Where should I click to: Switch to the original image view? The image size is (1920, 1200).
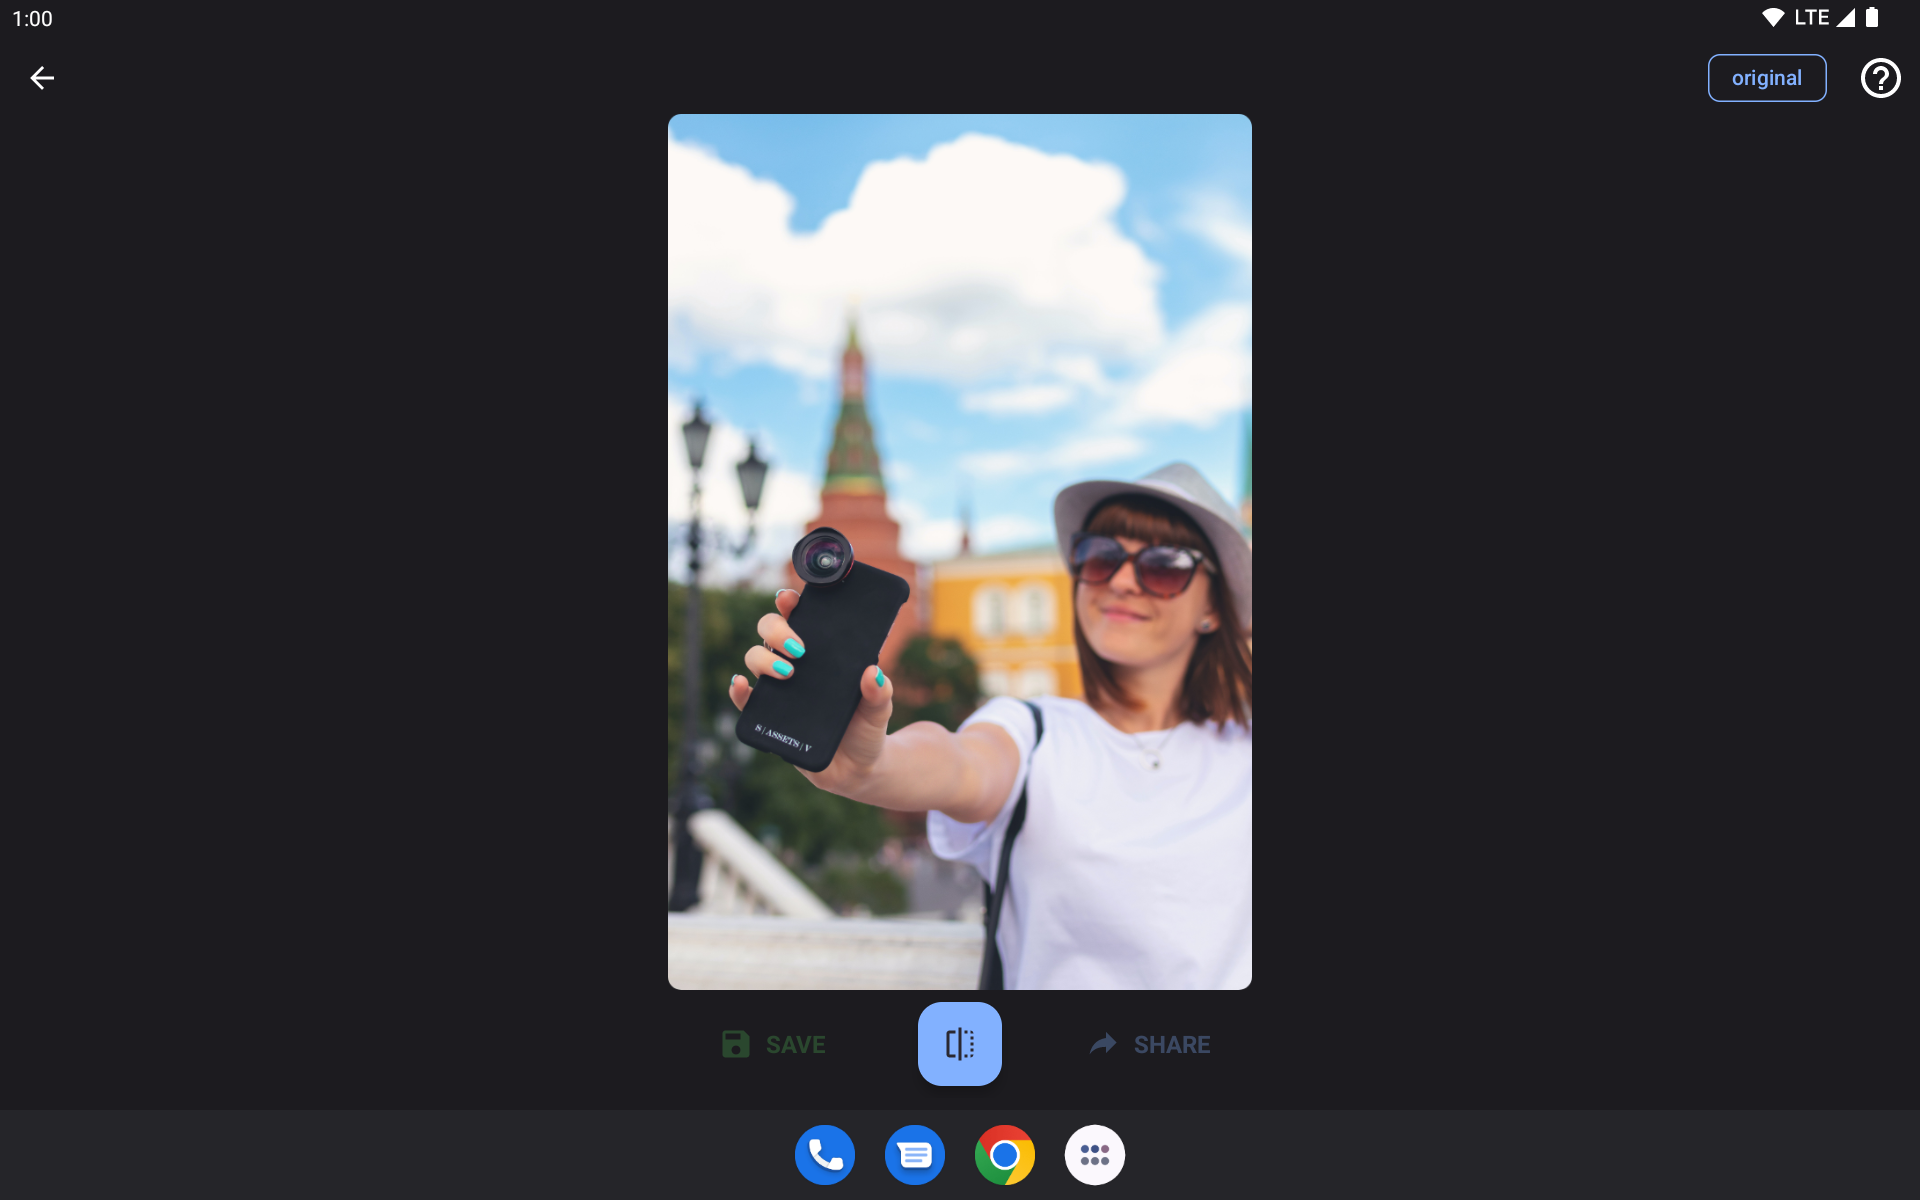(x=1766, y=78)
